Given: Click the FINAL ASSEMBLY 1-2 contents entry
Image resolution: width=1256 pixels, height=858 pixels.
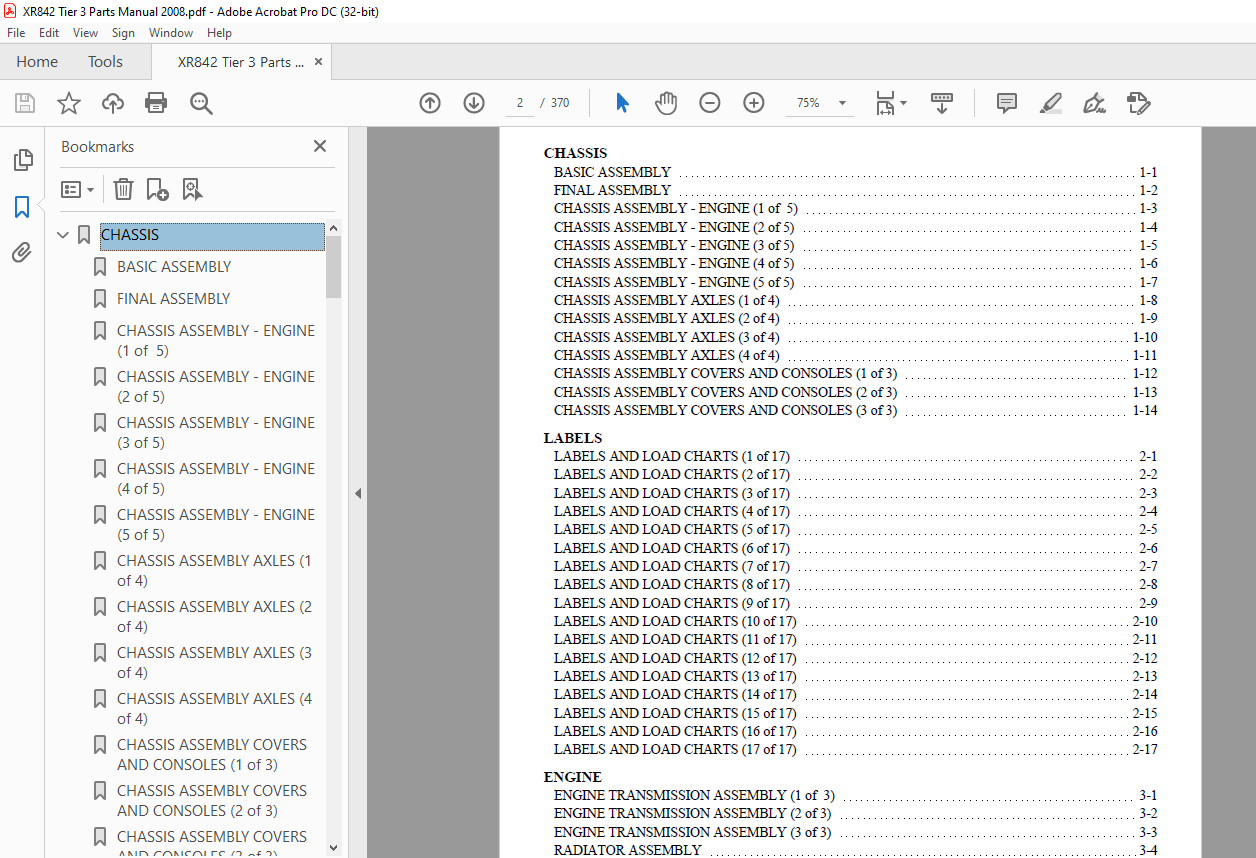Looking at the screenshot, I should (x=855, y=190).
